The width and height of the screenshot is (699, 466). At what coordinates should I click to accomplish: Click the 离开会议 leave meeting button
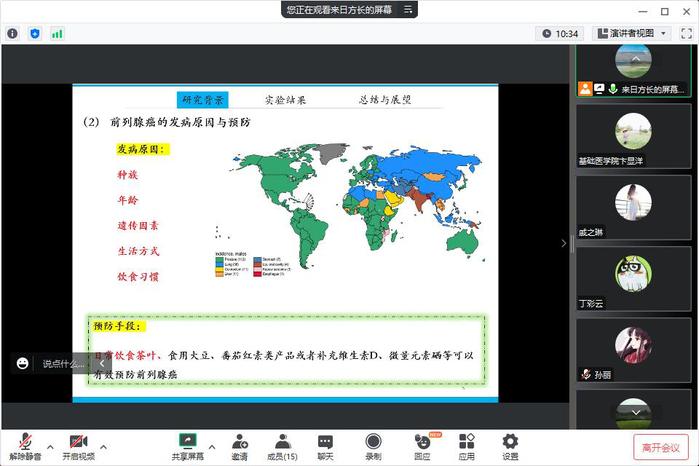[660, 447]
